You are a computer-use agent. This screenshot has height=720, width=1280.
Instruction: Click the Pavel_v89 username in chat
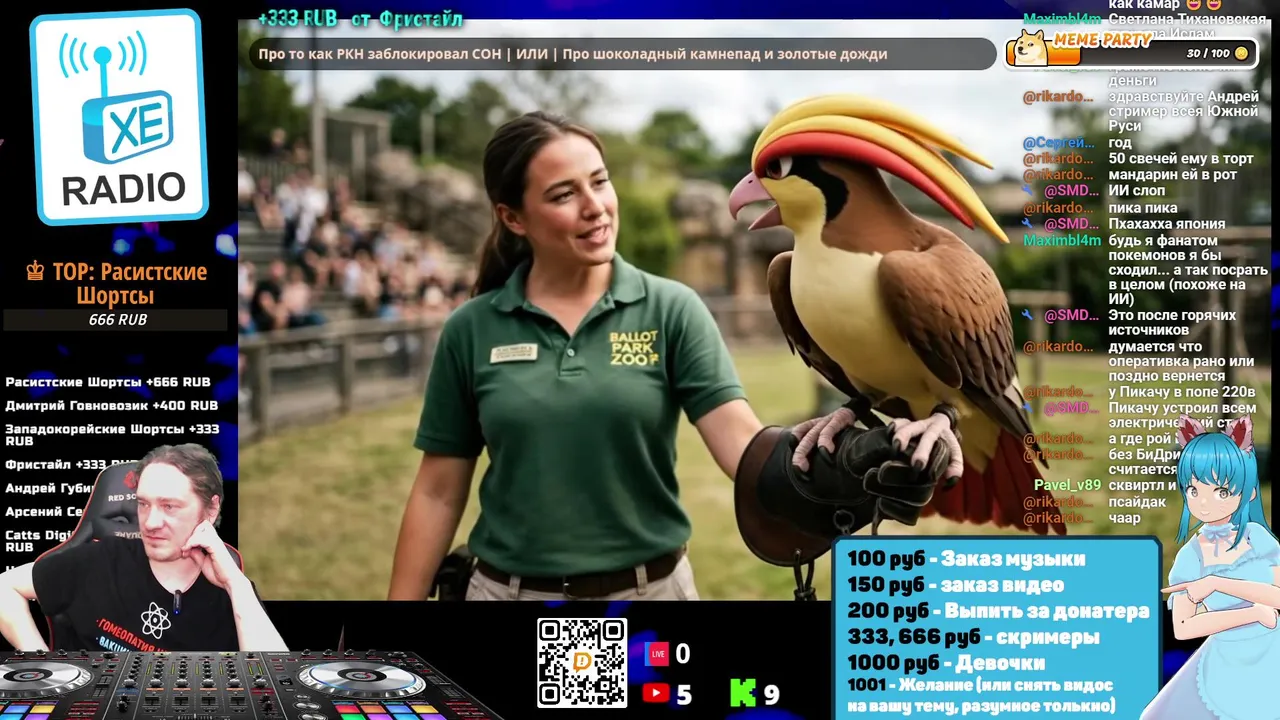pyautogui.click(x=1067, y=485)
